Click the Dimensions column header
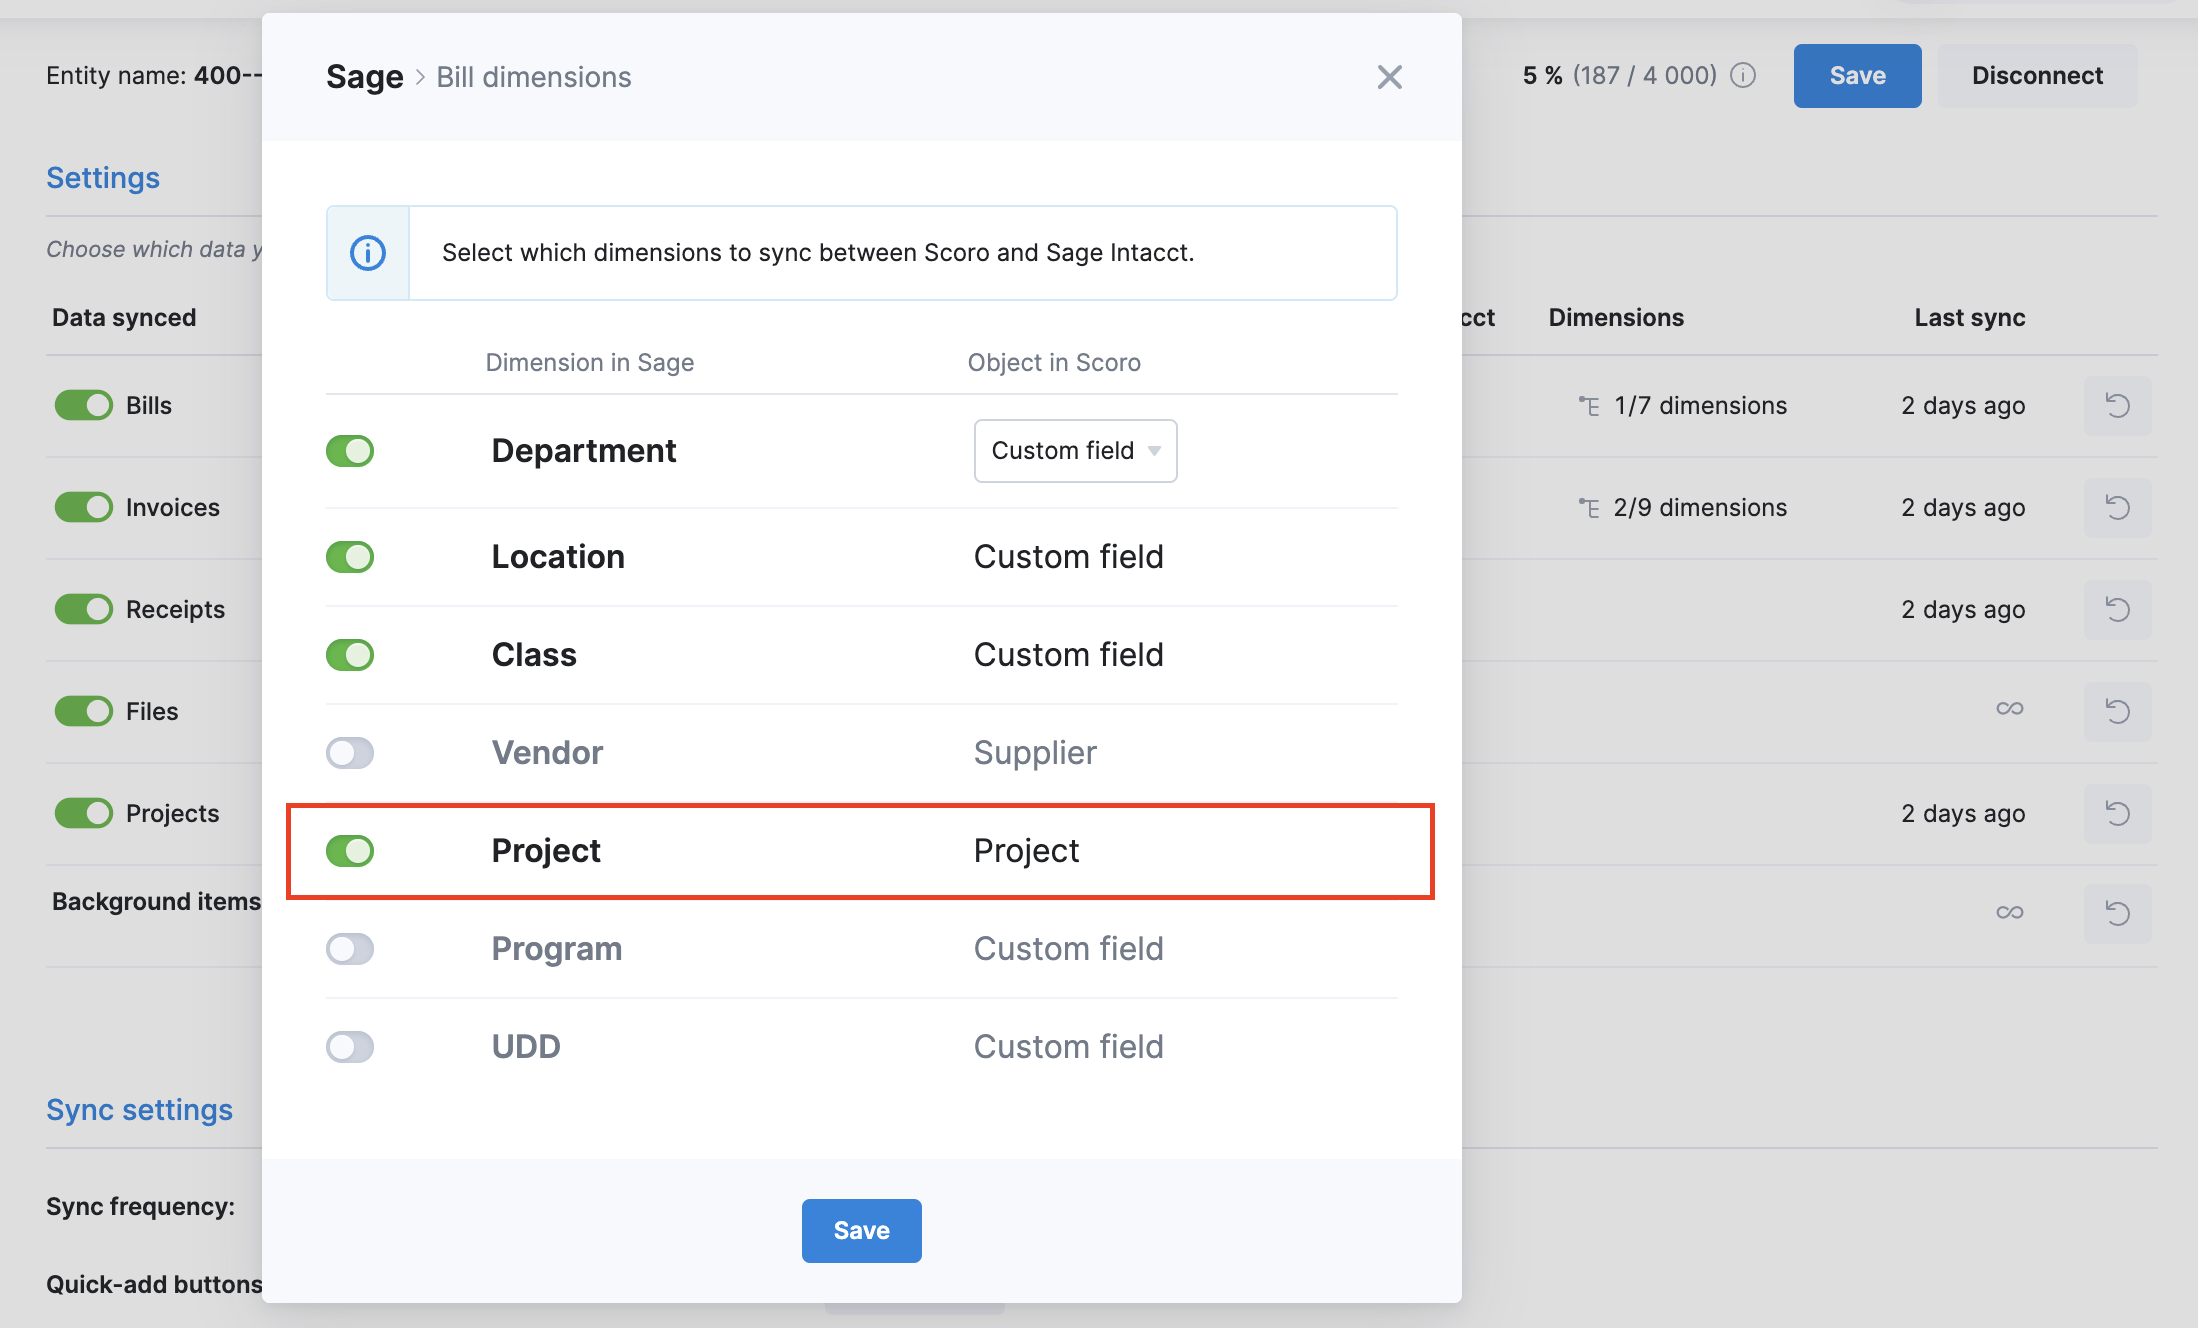 click(1616, 318)
